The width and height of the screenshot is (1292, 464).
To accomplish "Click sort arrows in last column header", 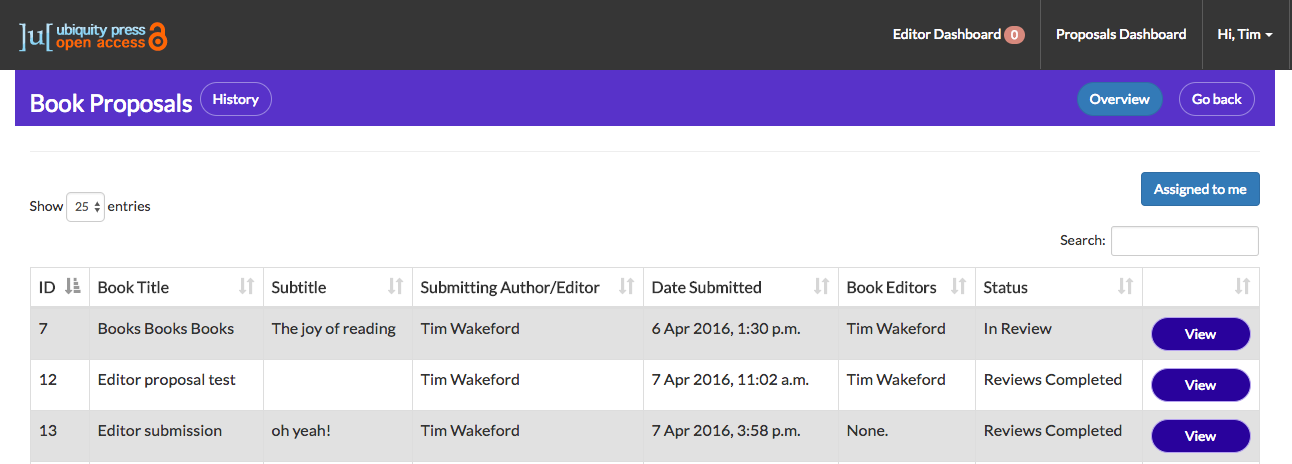I will pos(1242,286).
